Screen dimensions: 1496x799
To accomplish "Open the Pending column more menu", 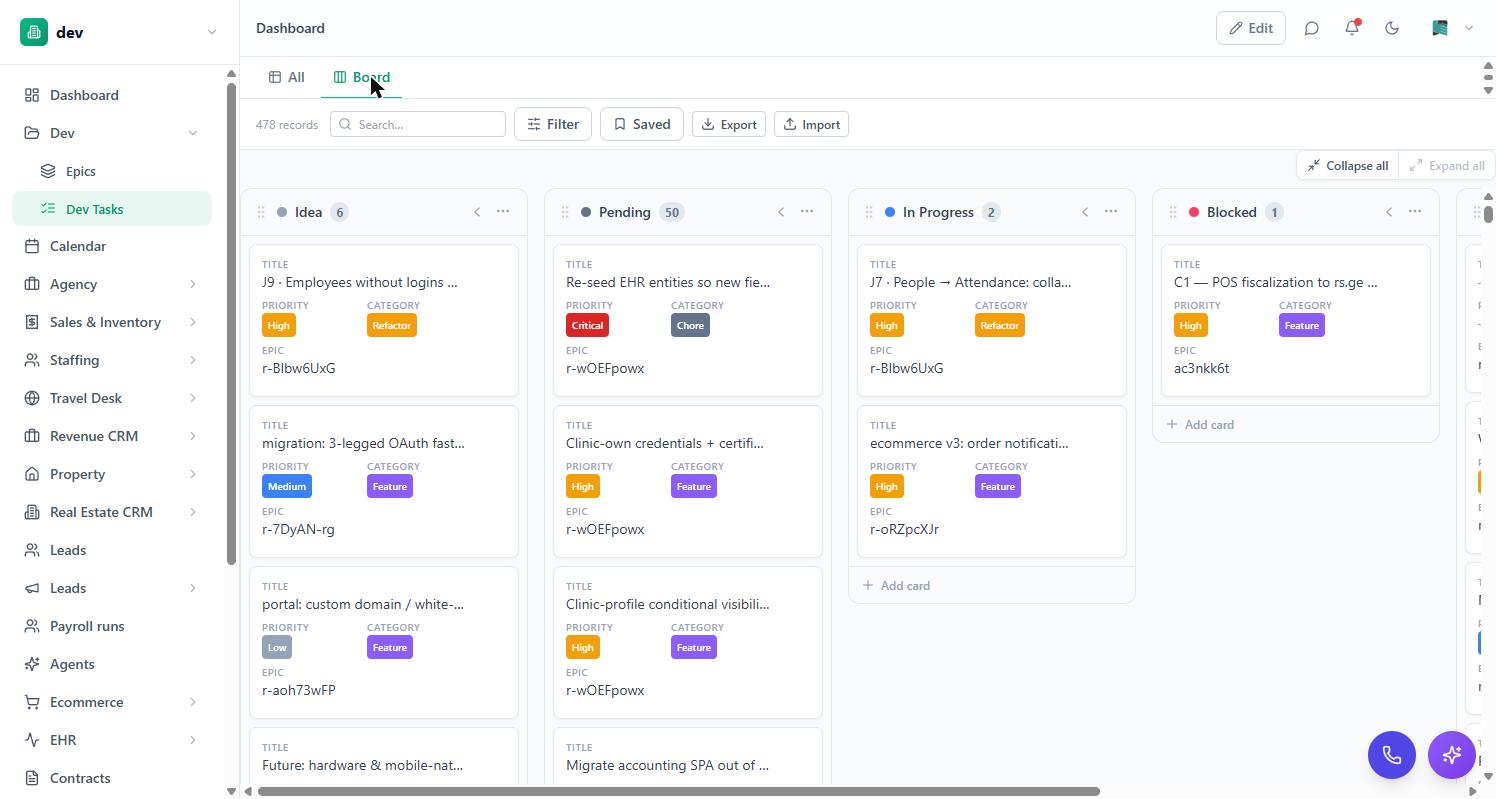I will 807,212.
